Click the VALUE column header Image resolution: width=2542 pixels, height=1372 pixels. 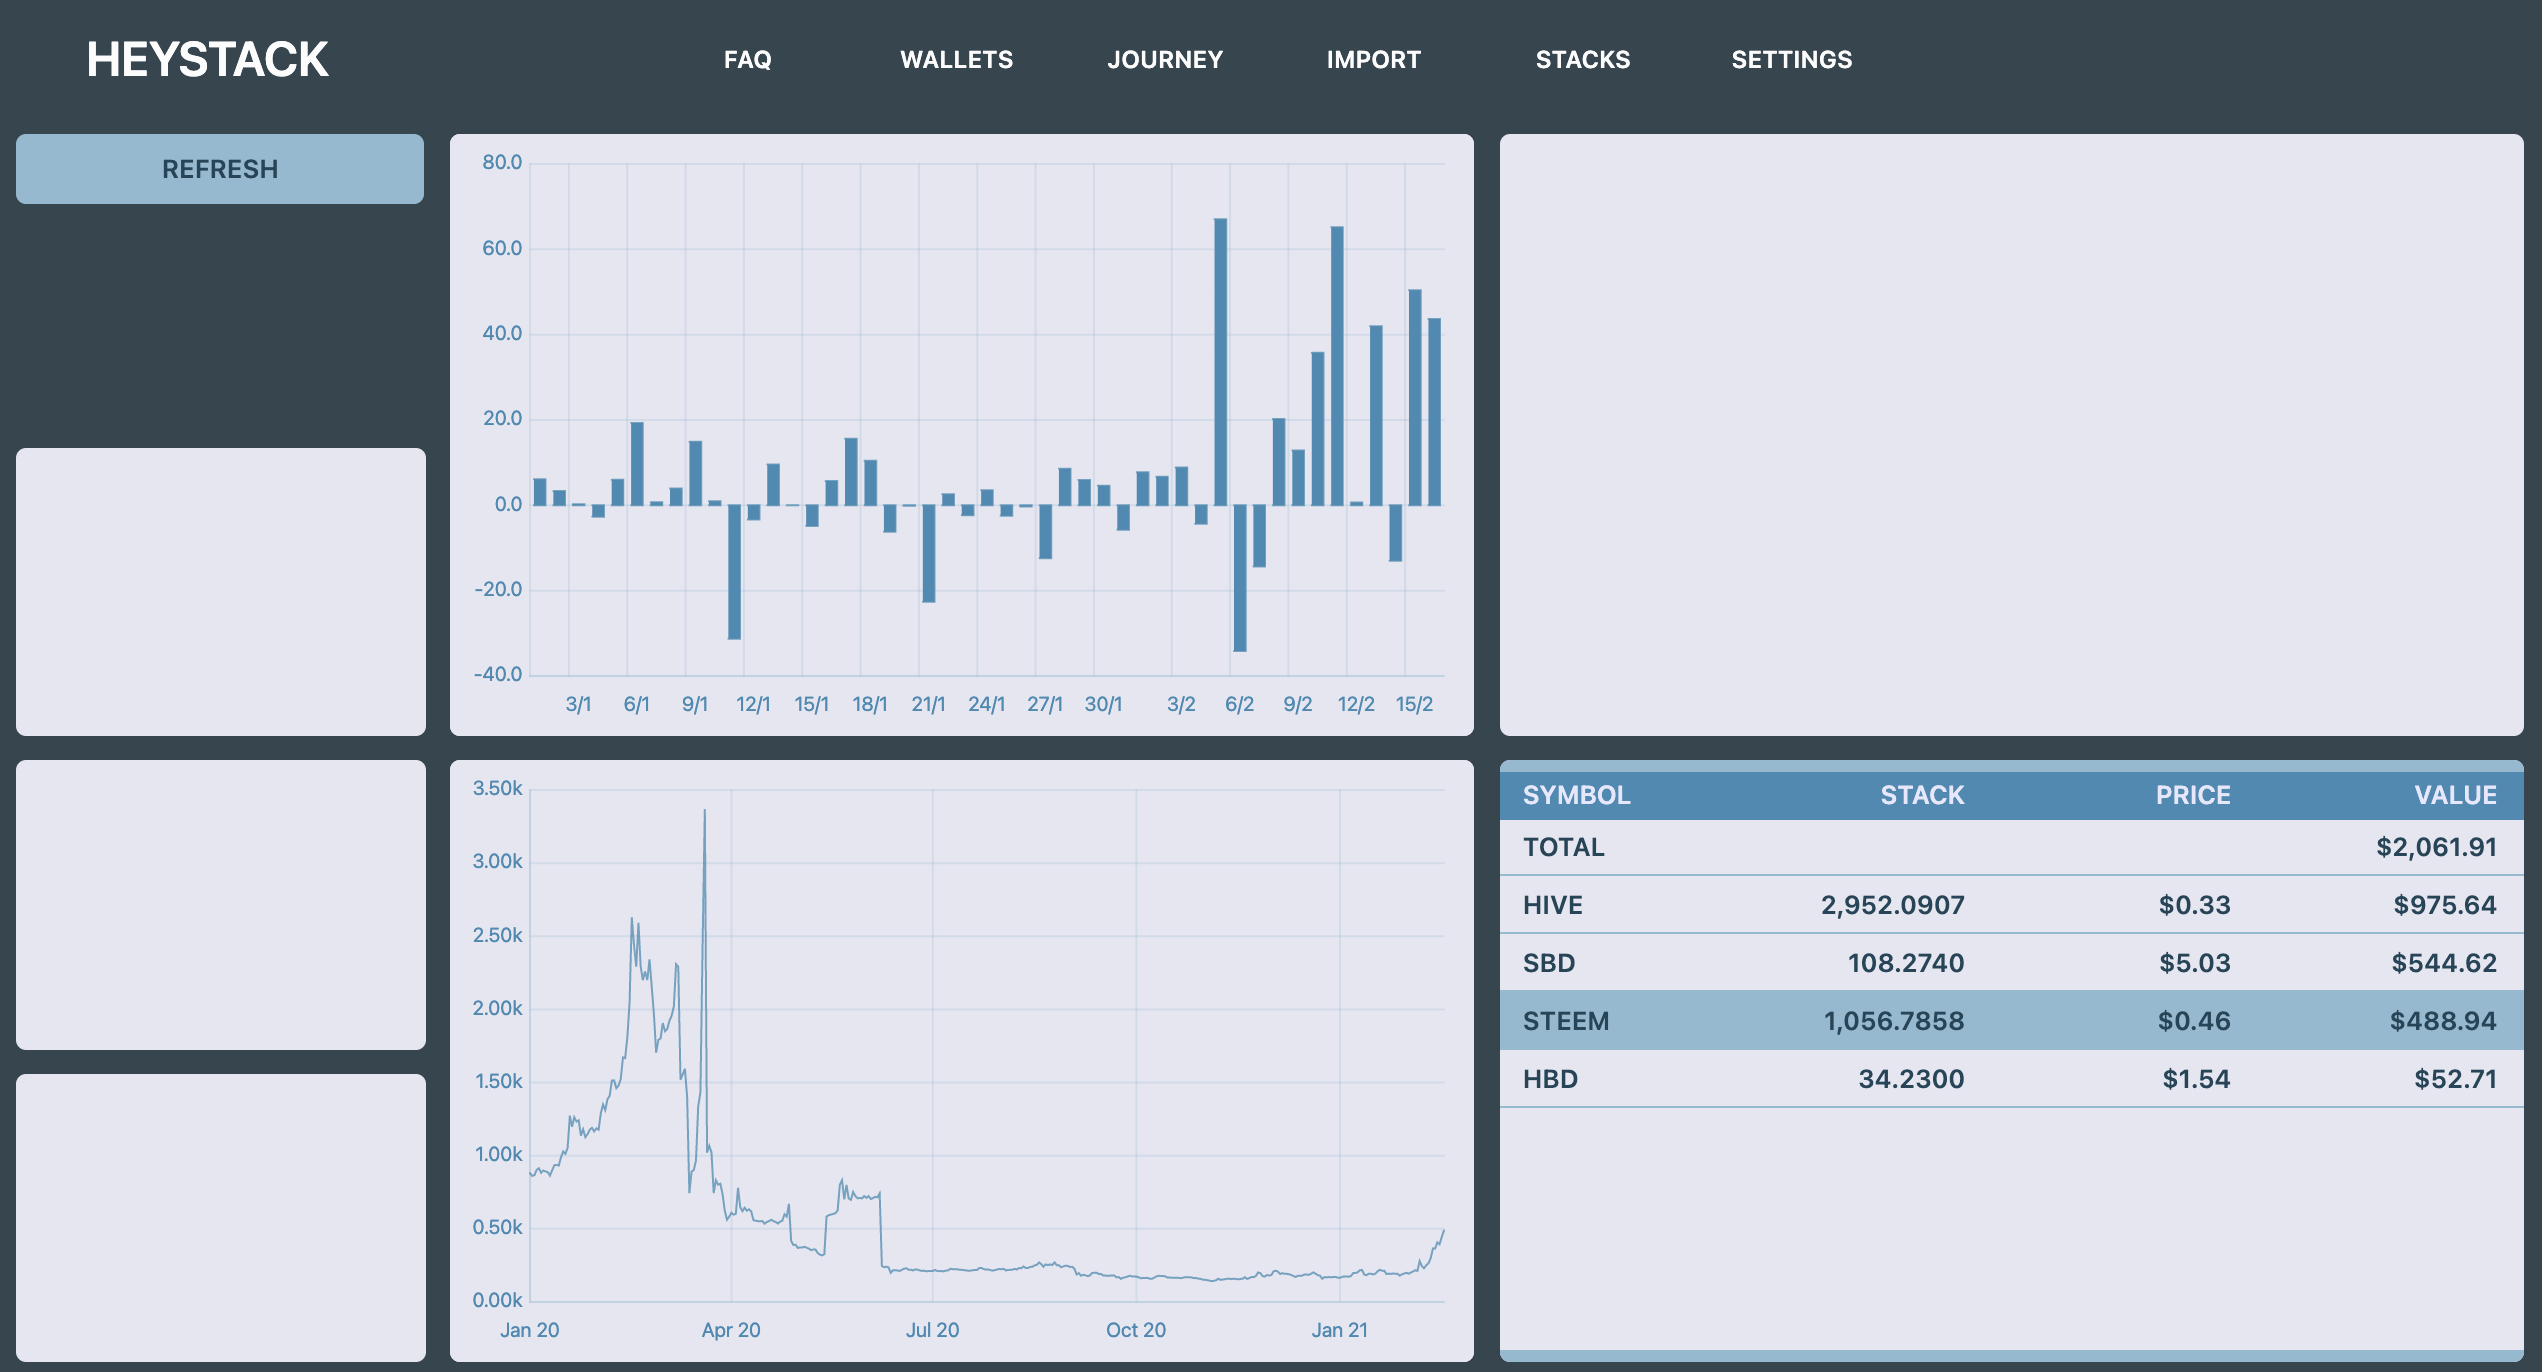[2455, 795]
